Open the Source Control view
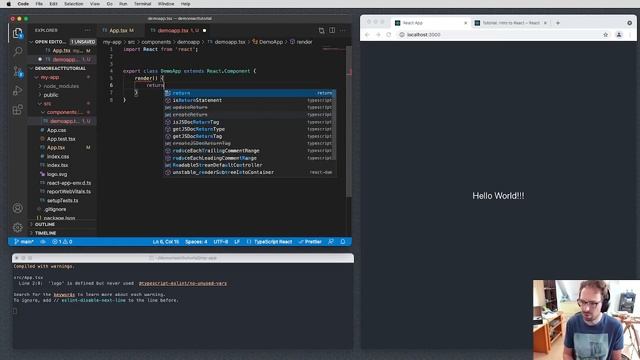Screen dimensions: 640x360 18,71
